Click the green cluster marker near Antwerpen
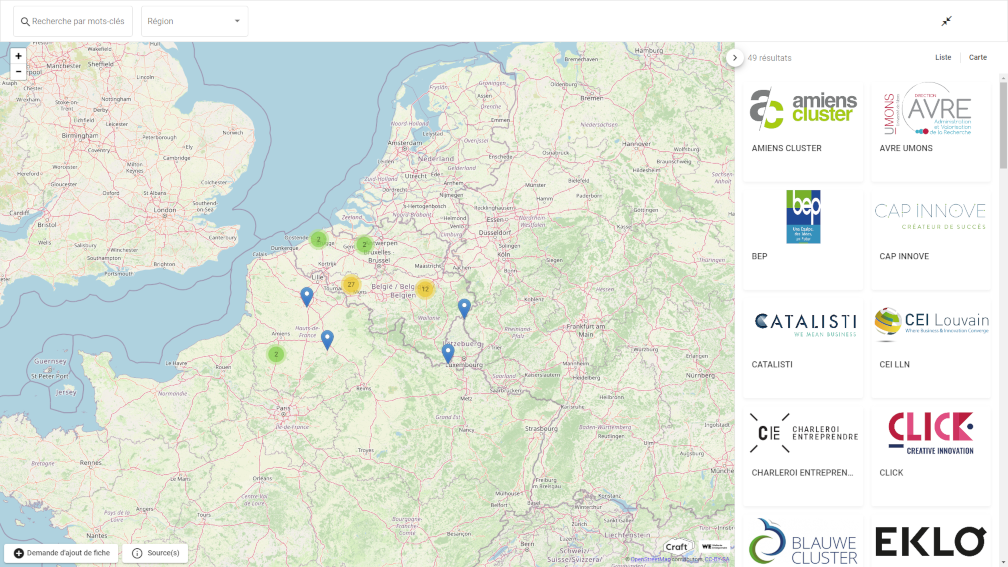Image resolution: width=1008 pixels, height=567 pixels. click(x=364, y=244)
